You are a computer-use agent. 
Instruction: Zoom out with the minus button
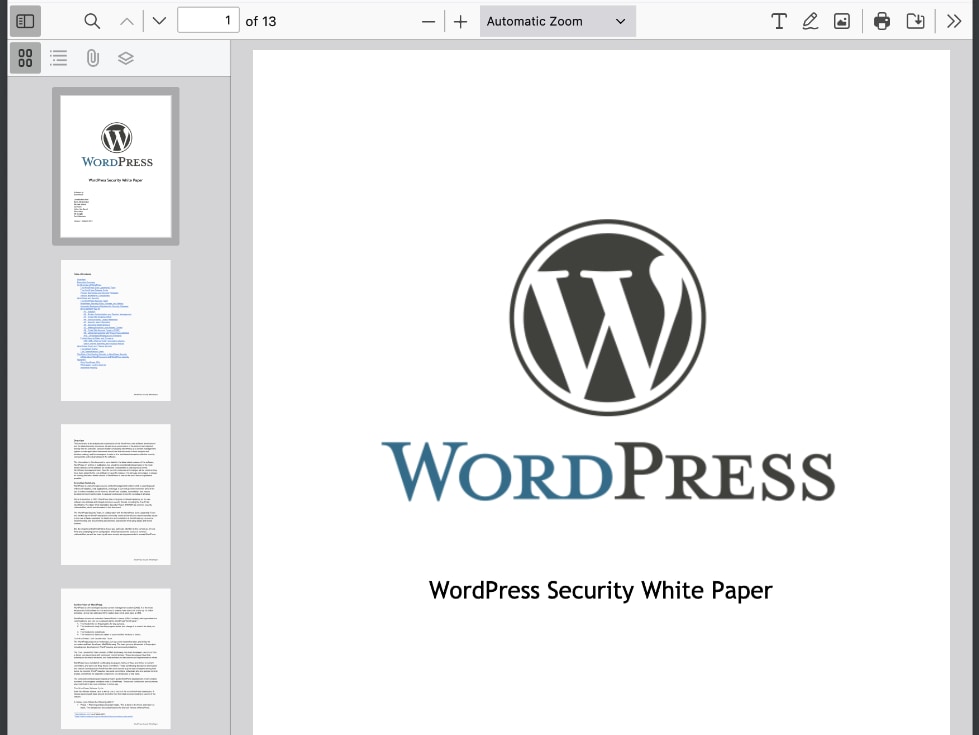coord(428,22)
